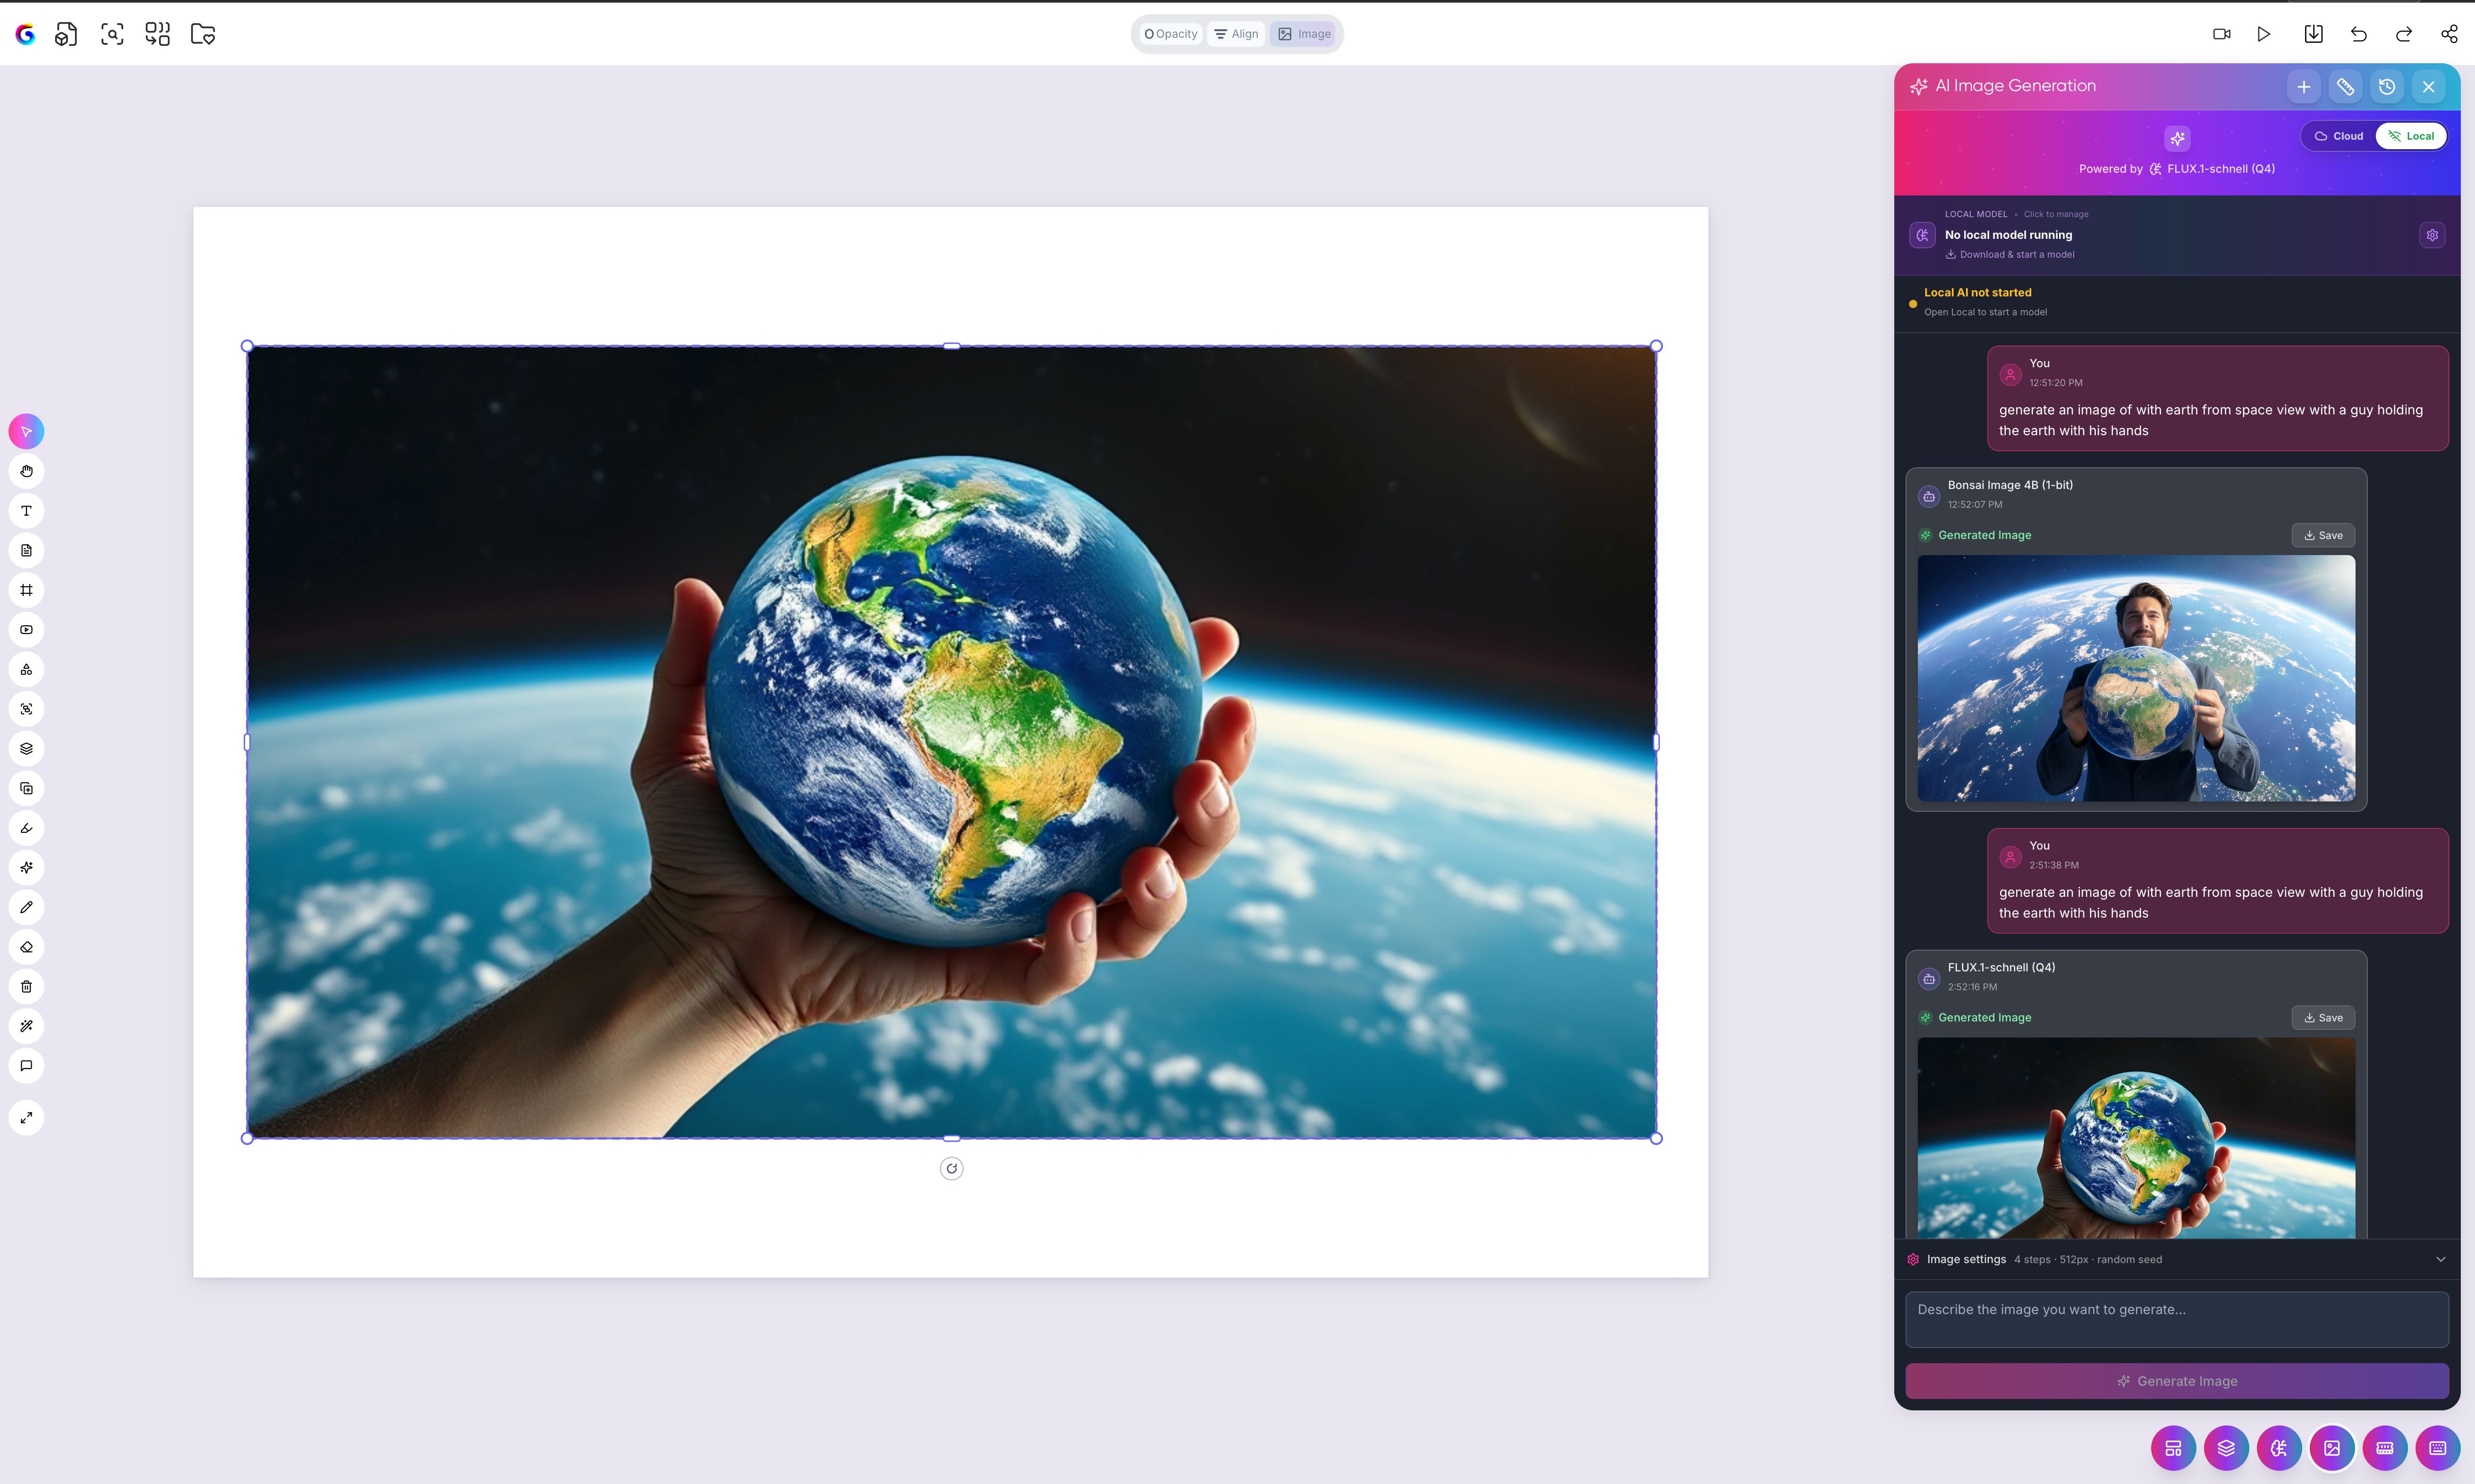Click the first user prompt message bubble
The image size is (2475, 1484).
pos(2217,398)
